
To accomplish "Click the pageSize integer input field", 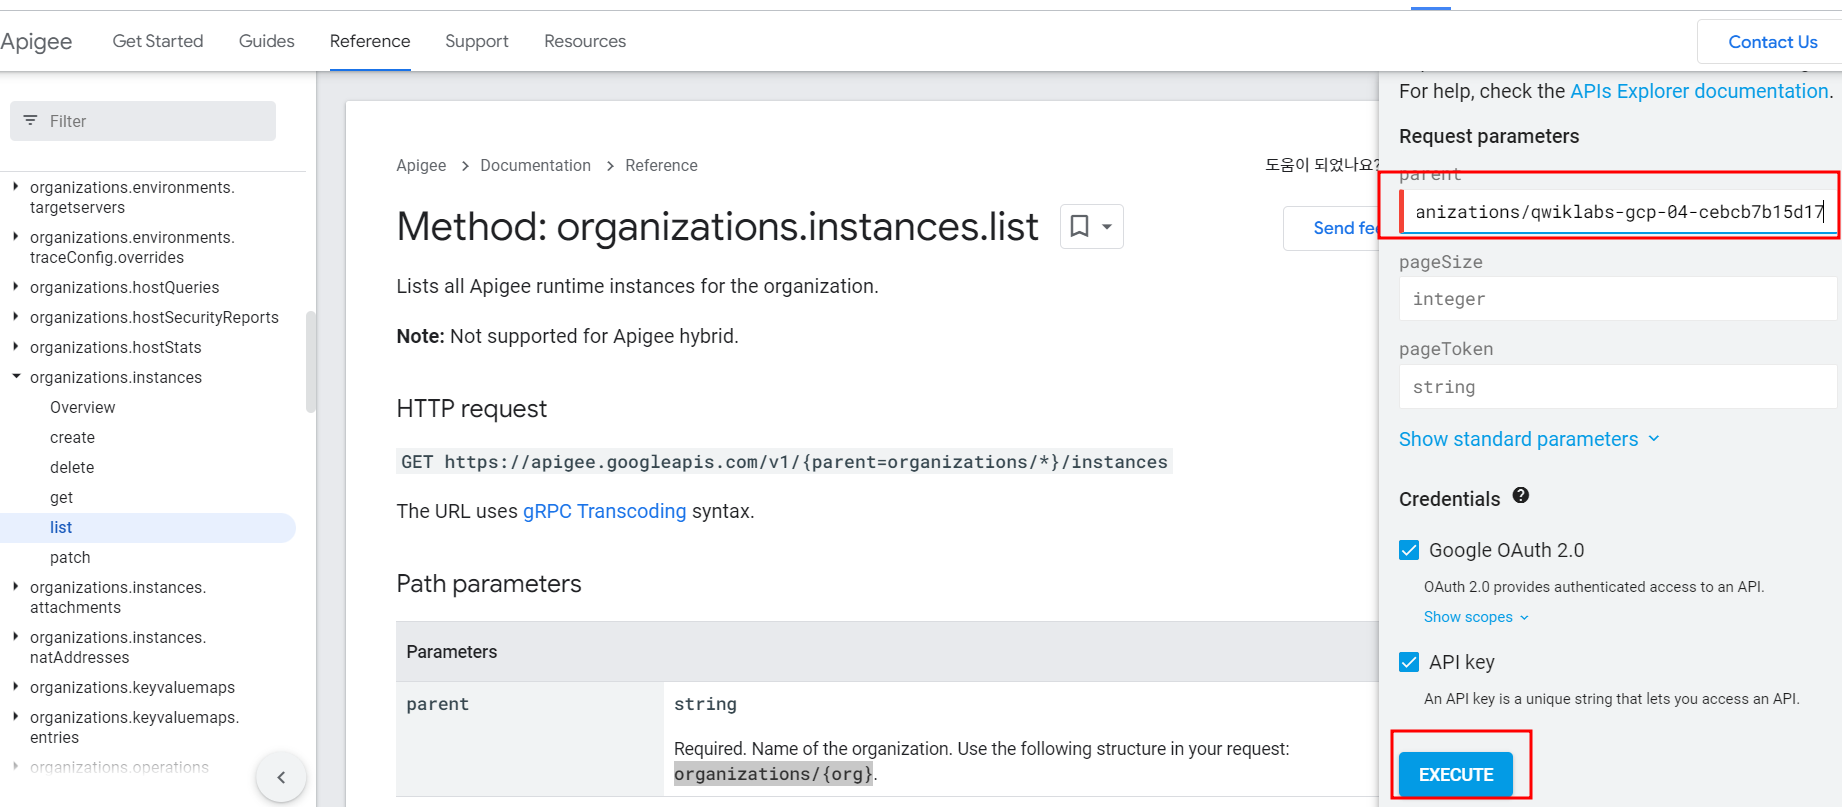I will click(1618, 299).
